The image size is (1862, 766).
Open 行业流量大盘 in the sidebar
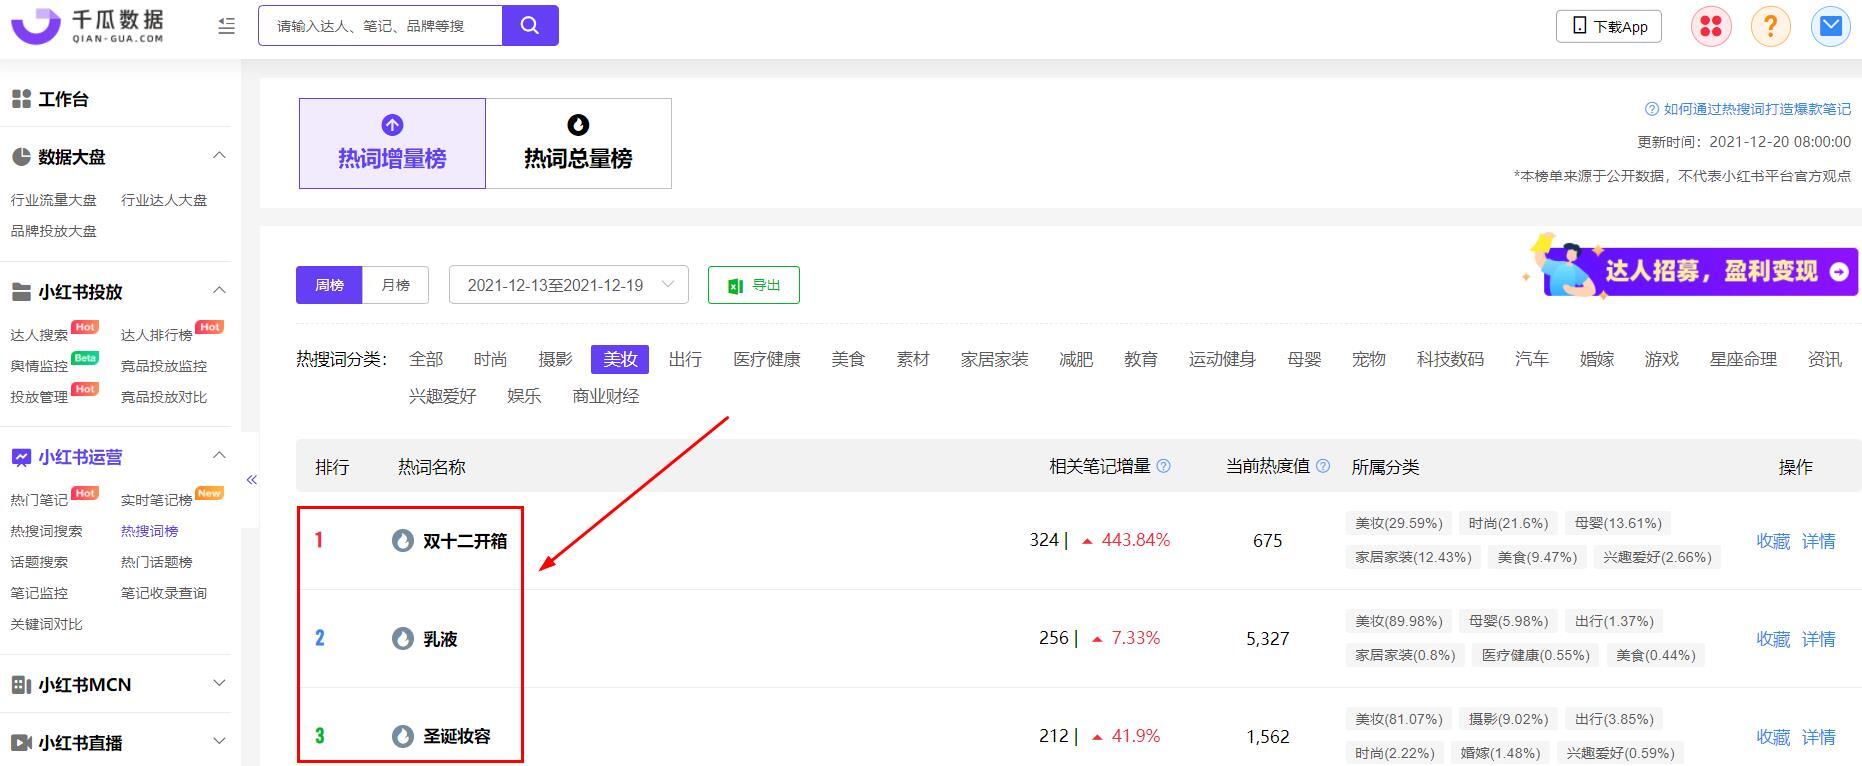(x=54, y=200)
